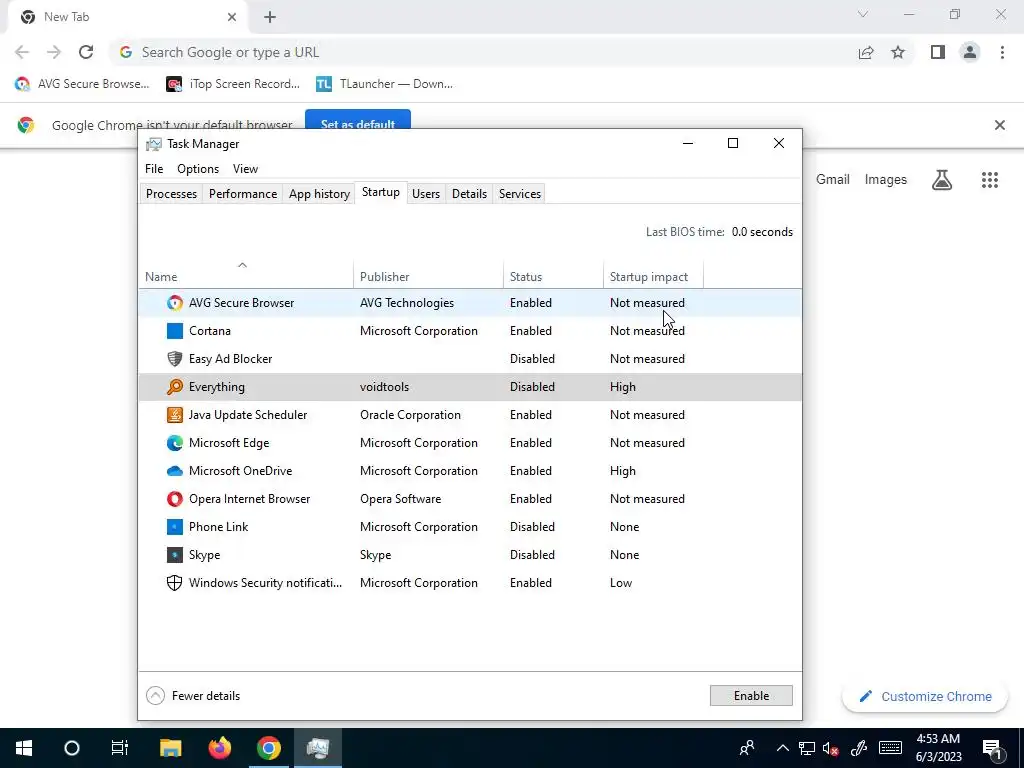Launch Firefox from the taskbar
This screenshot has height=768, width=1024.
pos(220,748)
